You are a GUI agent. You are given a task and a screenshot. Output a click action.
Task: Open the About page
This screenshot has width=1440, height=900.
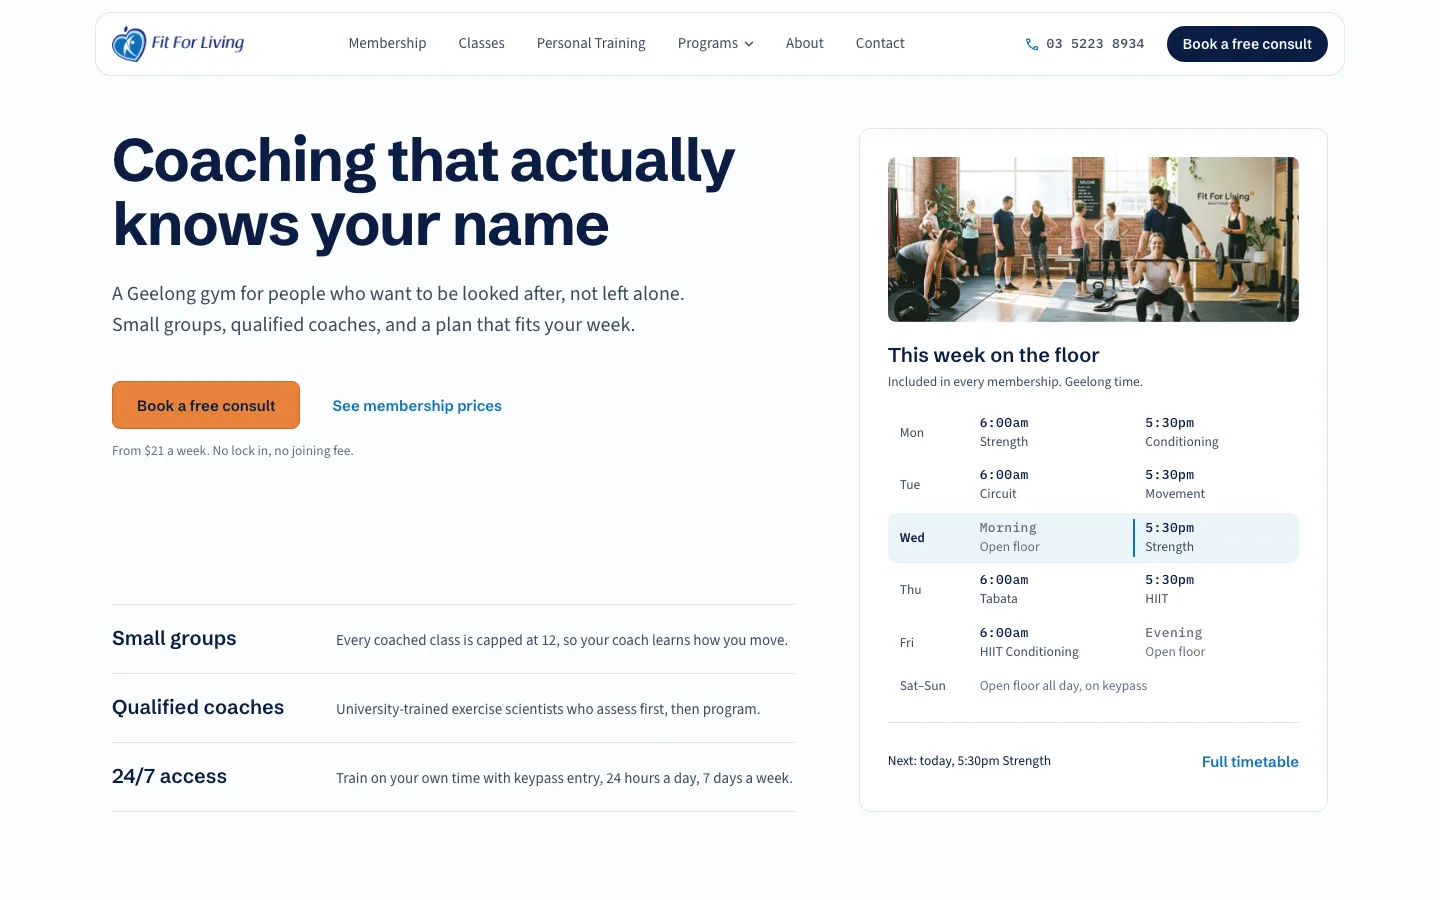(x=805, y=43)
